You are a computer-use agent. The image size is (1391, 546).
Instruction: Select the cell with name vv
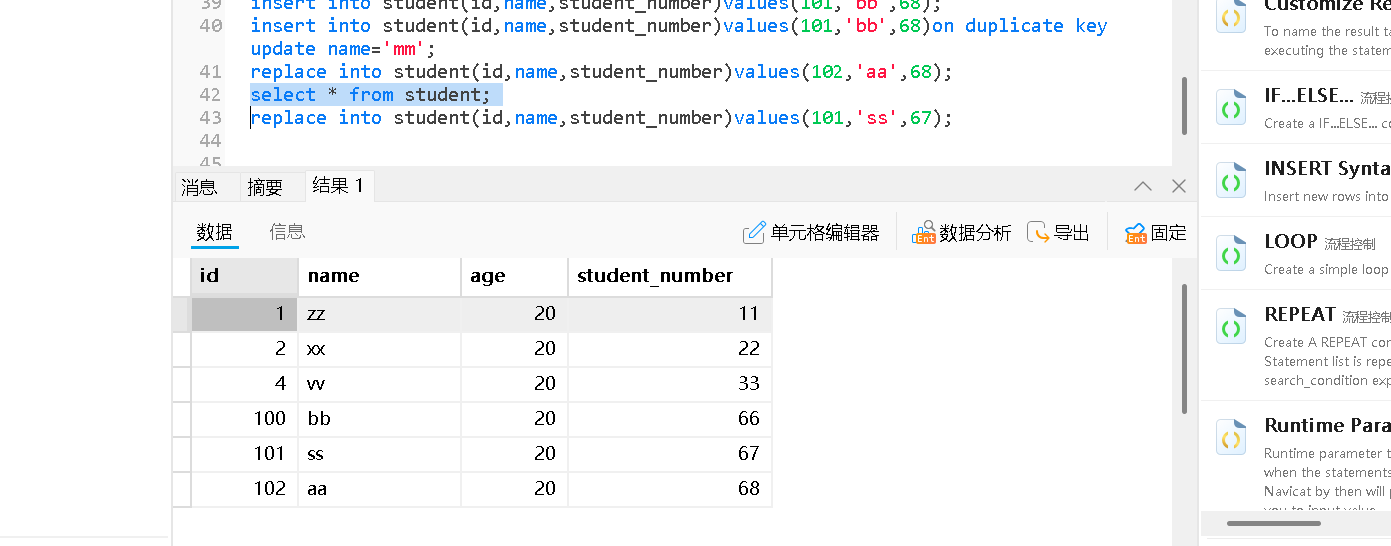(x=379, y=384)
